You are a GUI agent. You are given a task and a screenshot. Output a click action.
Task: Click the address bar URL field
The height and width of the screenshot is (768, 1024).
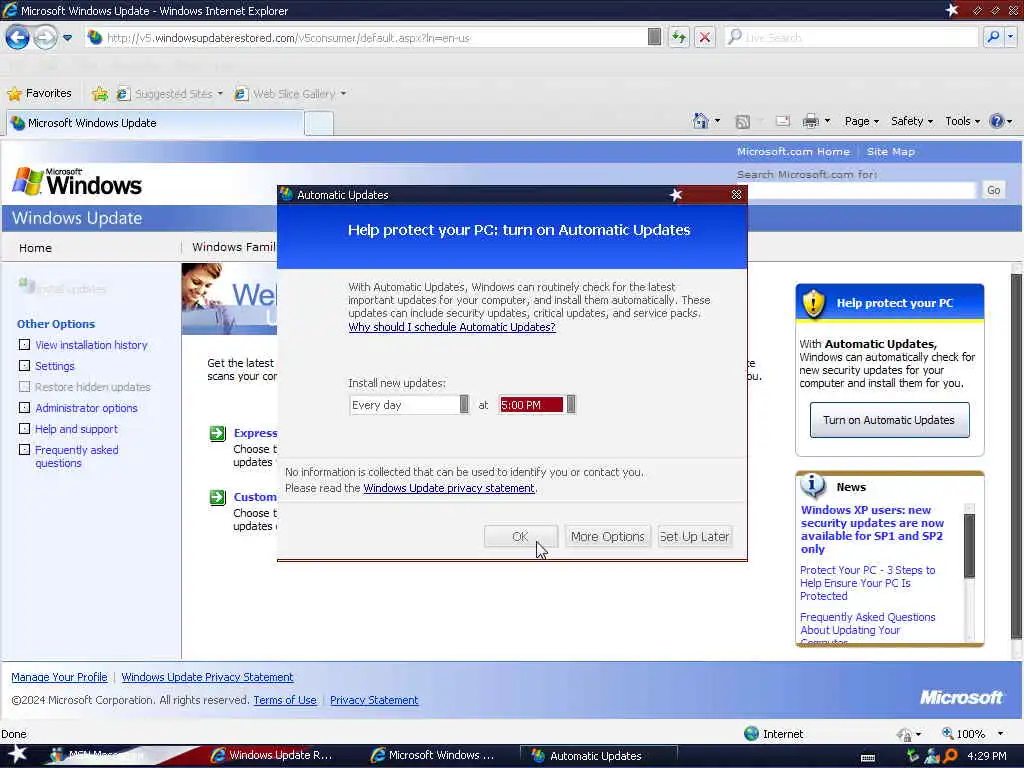[366, 38]
